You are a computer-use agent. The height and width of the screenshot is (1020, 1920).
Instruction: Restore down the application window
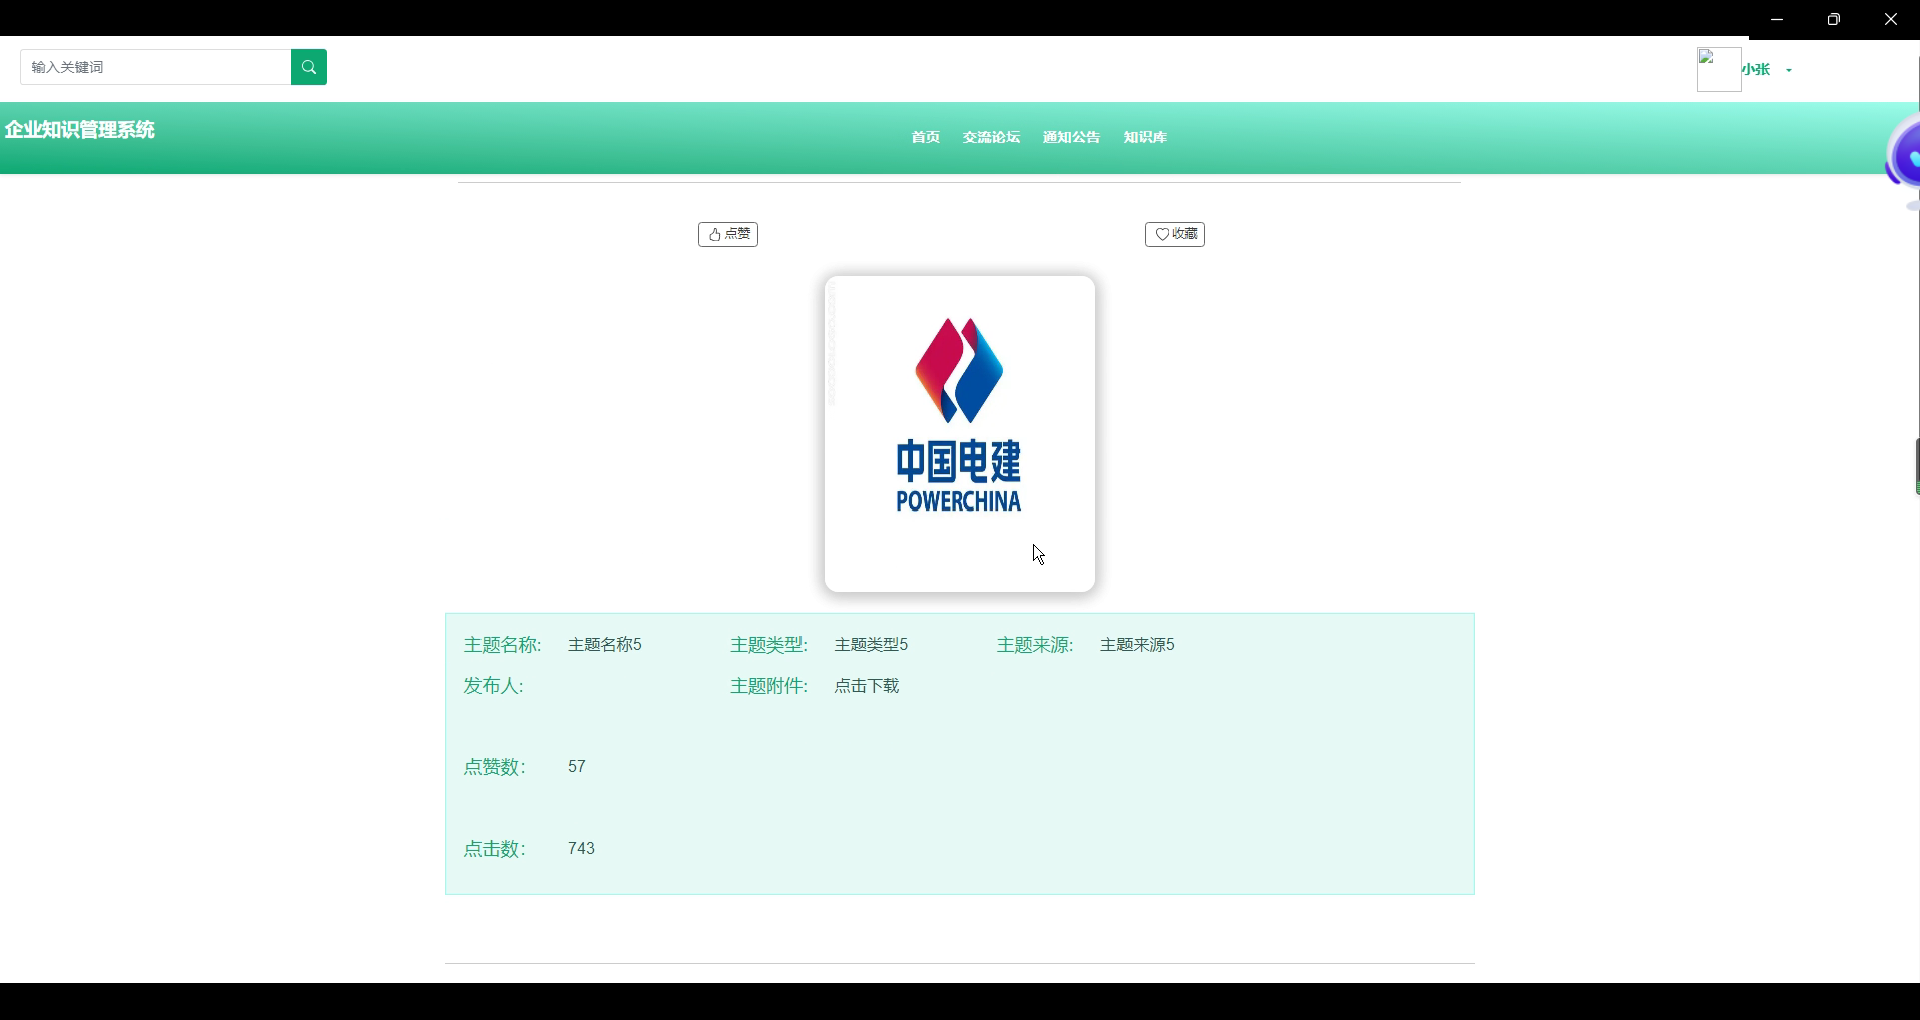coord(1834,19)
